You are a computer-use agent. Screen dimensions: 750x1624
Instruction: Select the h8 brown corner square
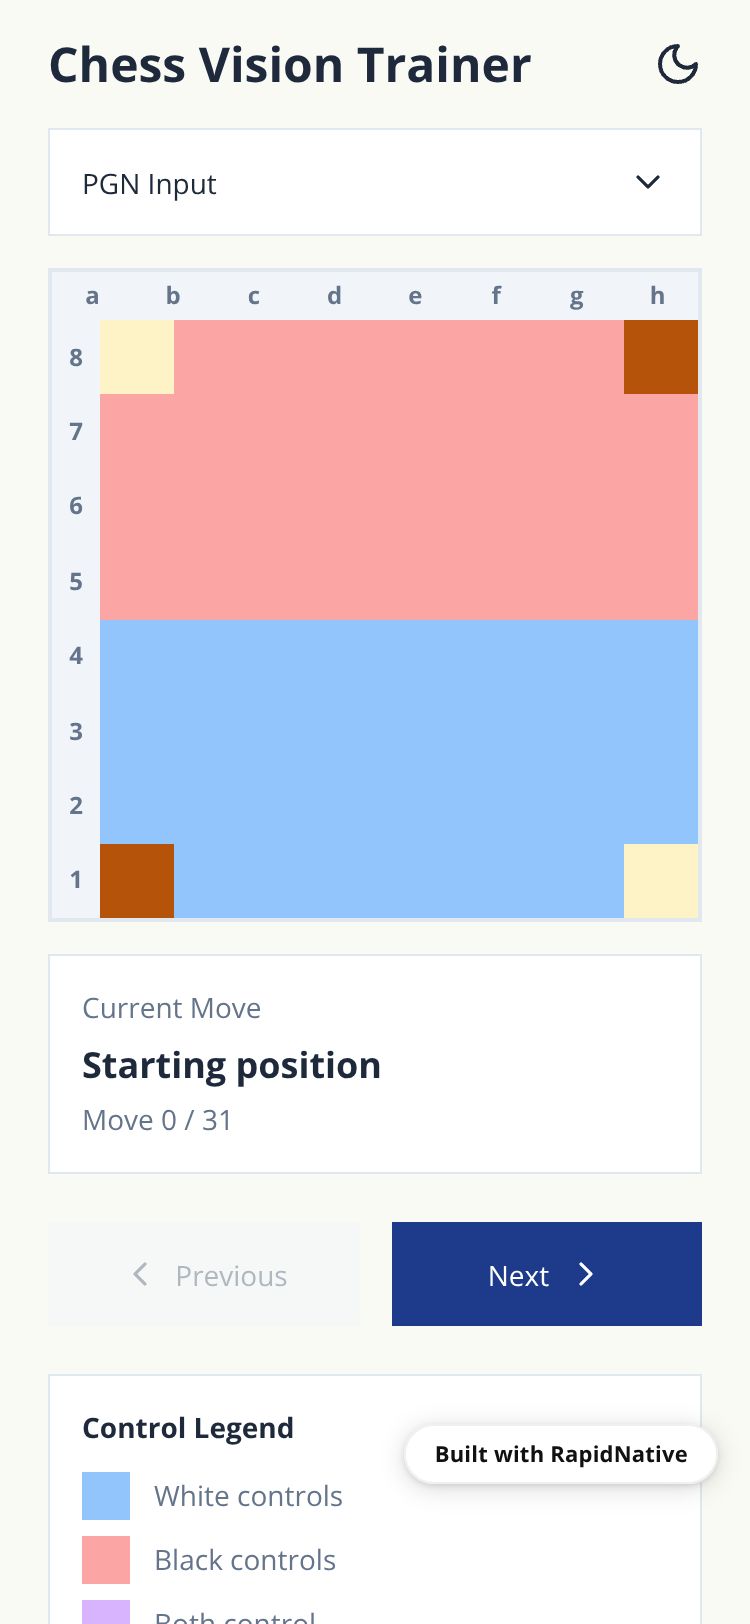(661, 357)
